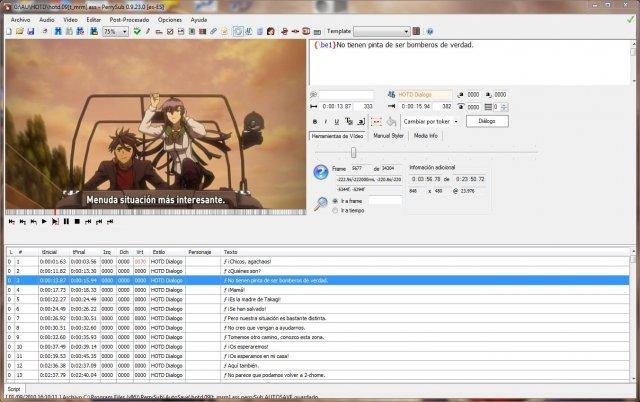
Task: Click the character name field beside the face icon
Action: coord(346,95)
